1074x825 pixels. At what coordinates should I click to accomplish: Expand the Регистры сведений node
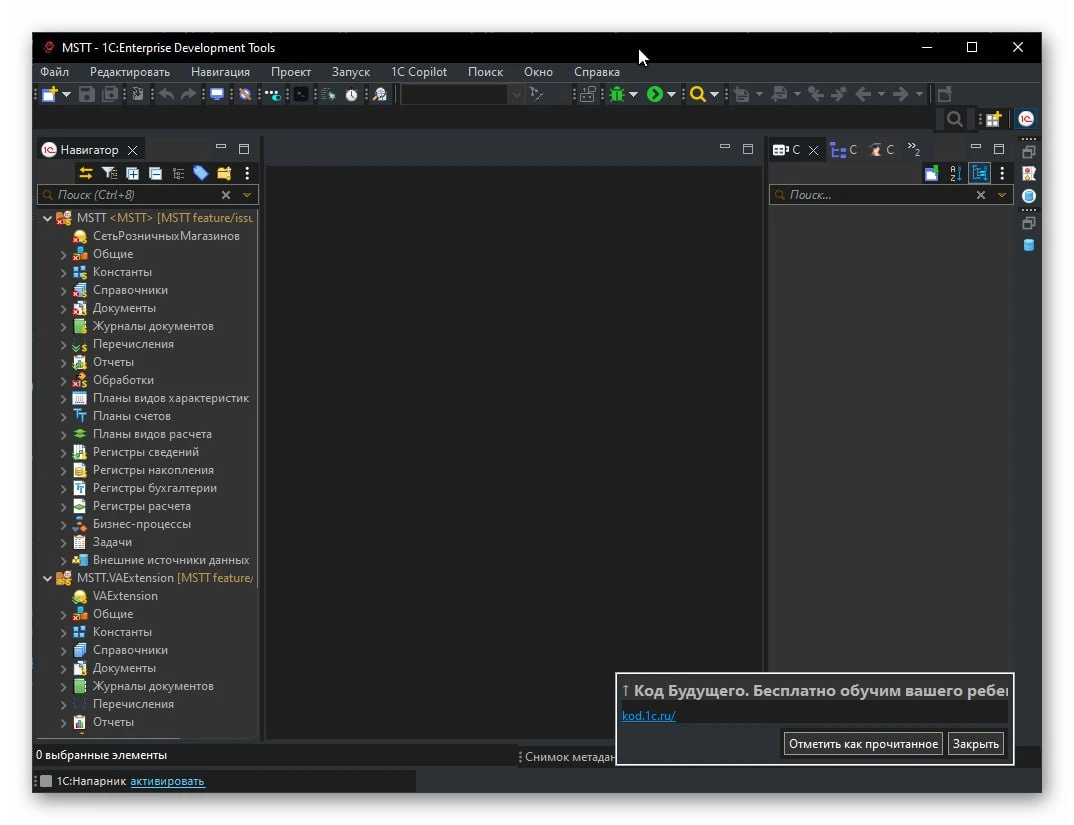[63, 453]
